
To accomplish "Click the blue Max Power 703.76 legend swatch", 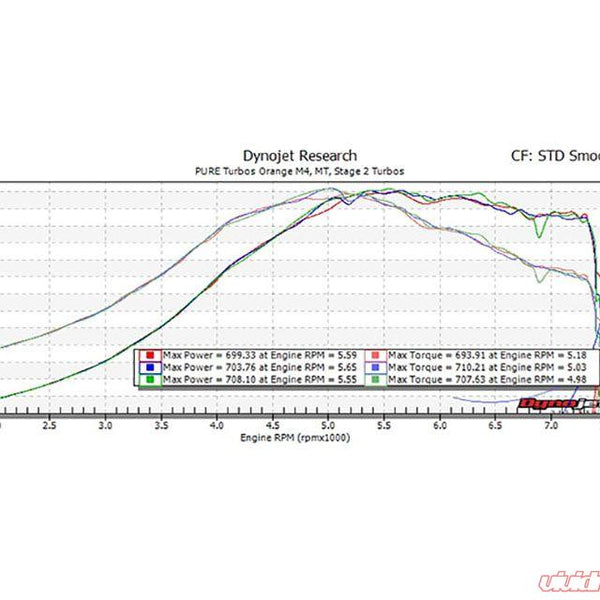I will click(x=150, y=367).
